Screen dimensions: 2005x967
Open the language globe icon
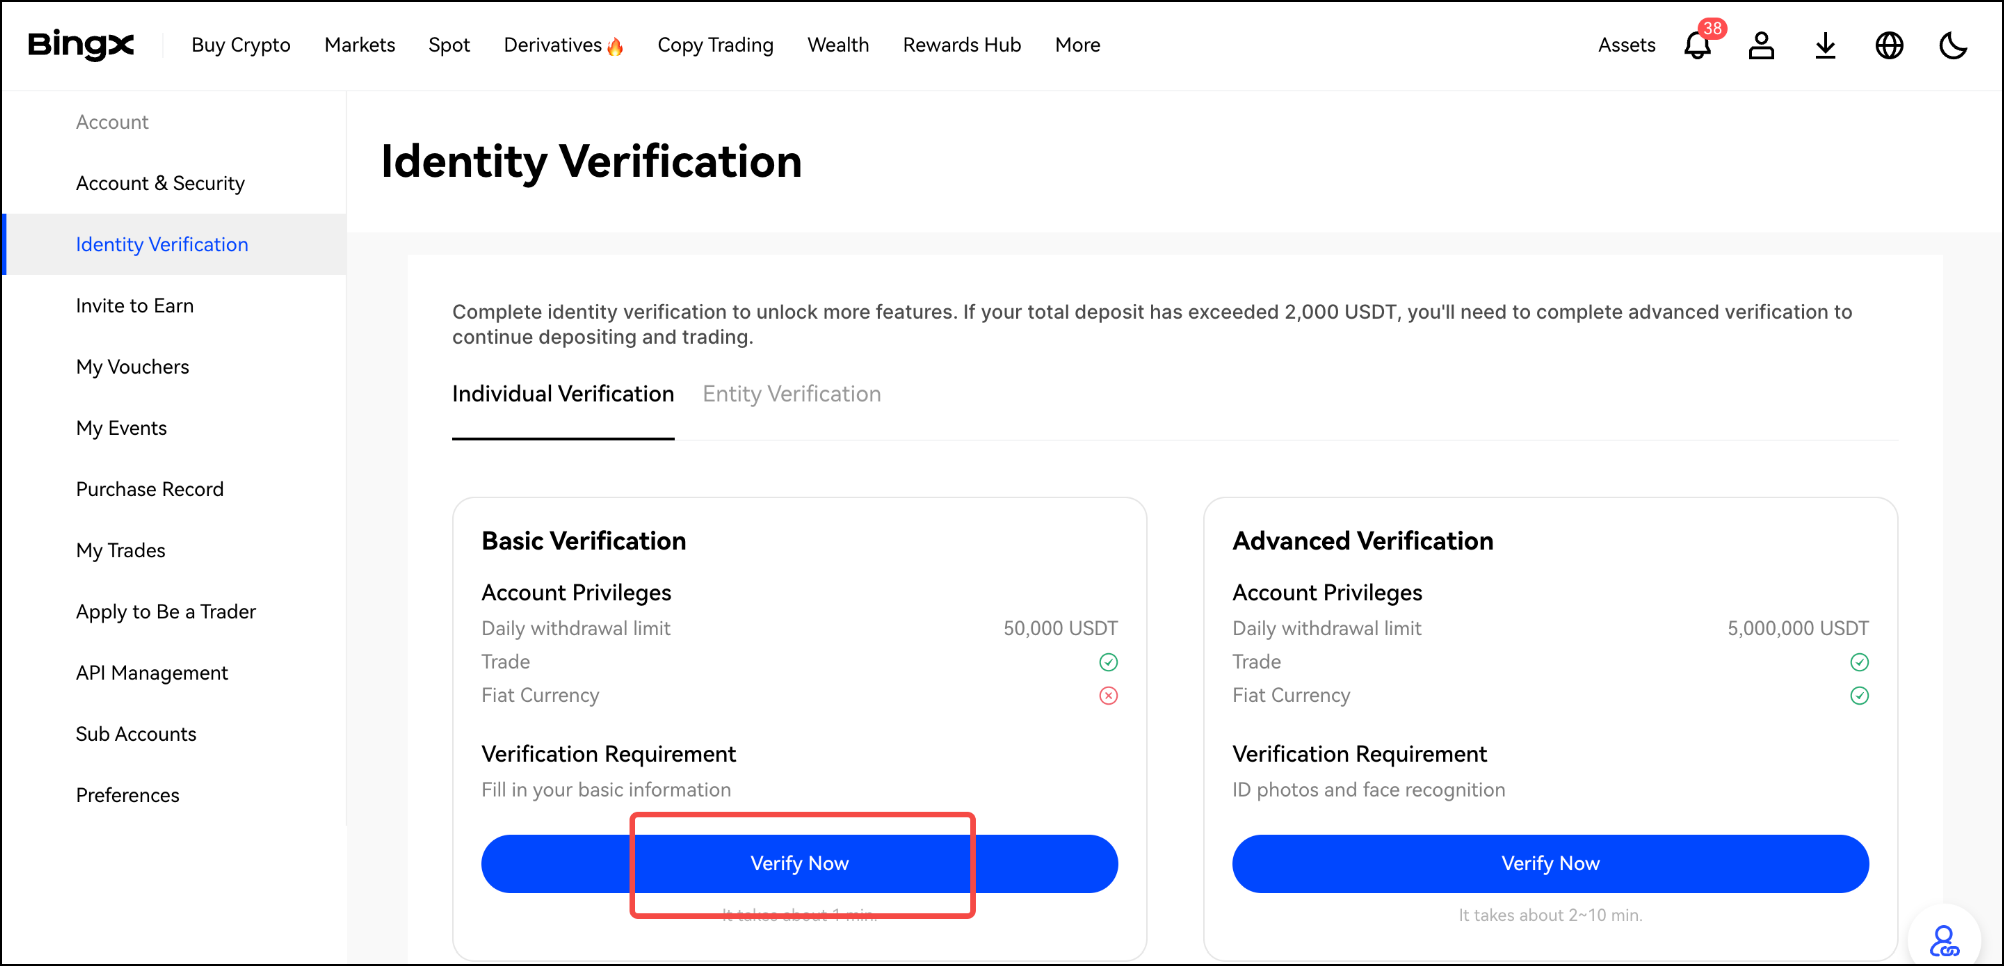[x=1889, y=45]
